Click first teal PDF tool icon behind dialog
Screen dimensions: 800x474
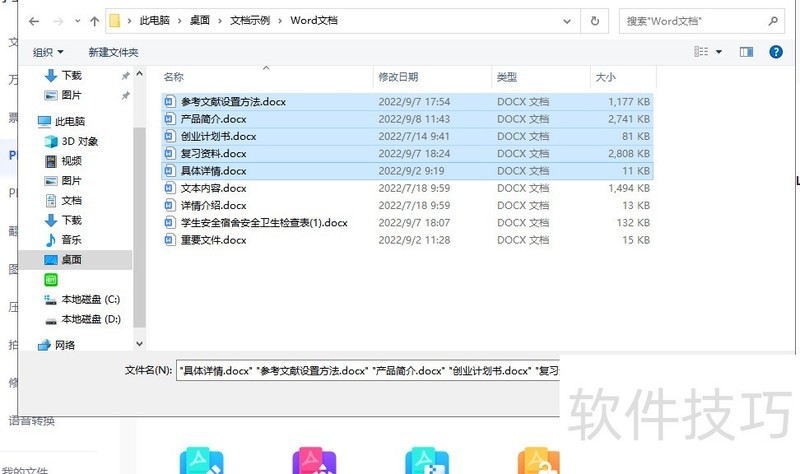tap(202, 461)
